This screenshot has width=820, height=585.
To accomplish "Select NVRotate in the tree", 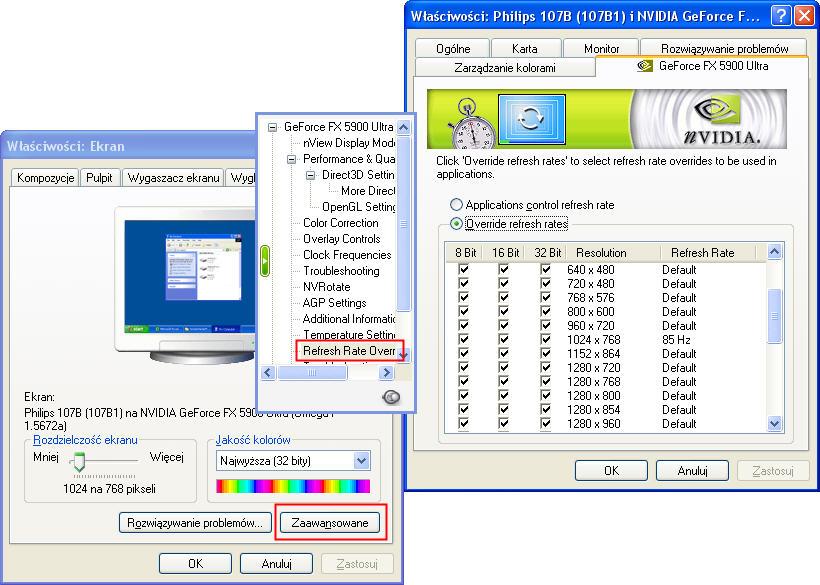I will coord(327,286).
